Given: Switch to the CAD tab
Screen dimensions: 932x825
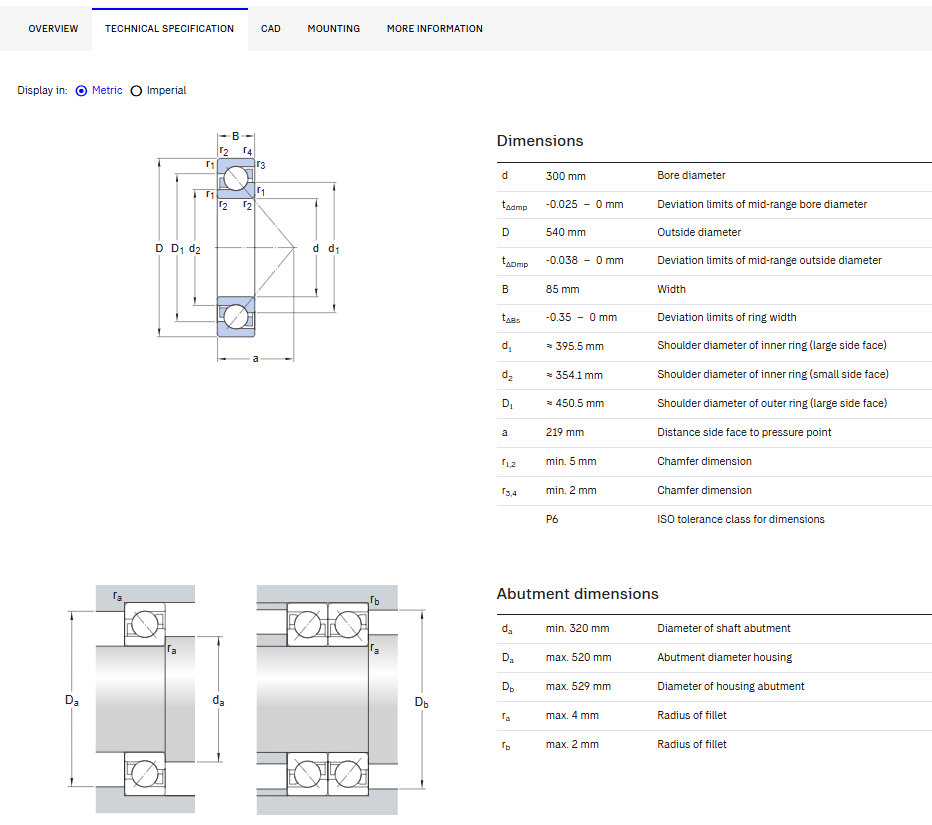Looking at the screenshot, I should [x=270, y=29].
